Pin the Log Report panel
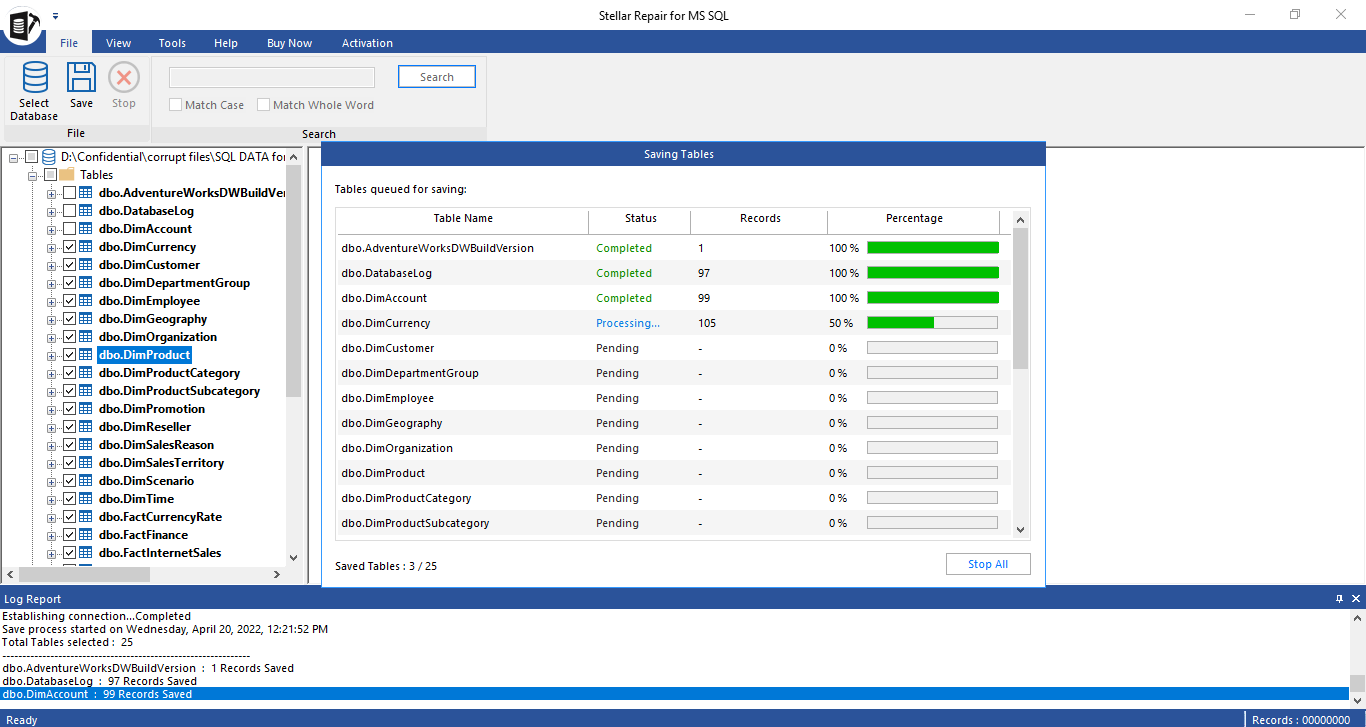 [1340, 599]
